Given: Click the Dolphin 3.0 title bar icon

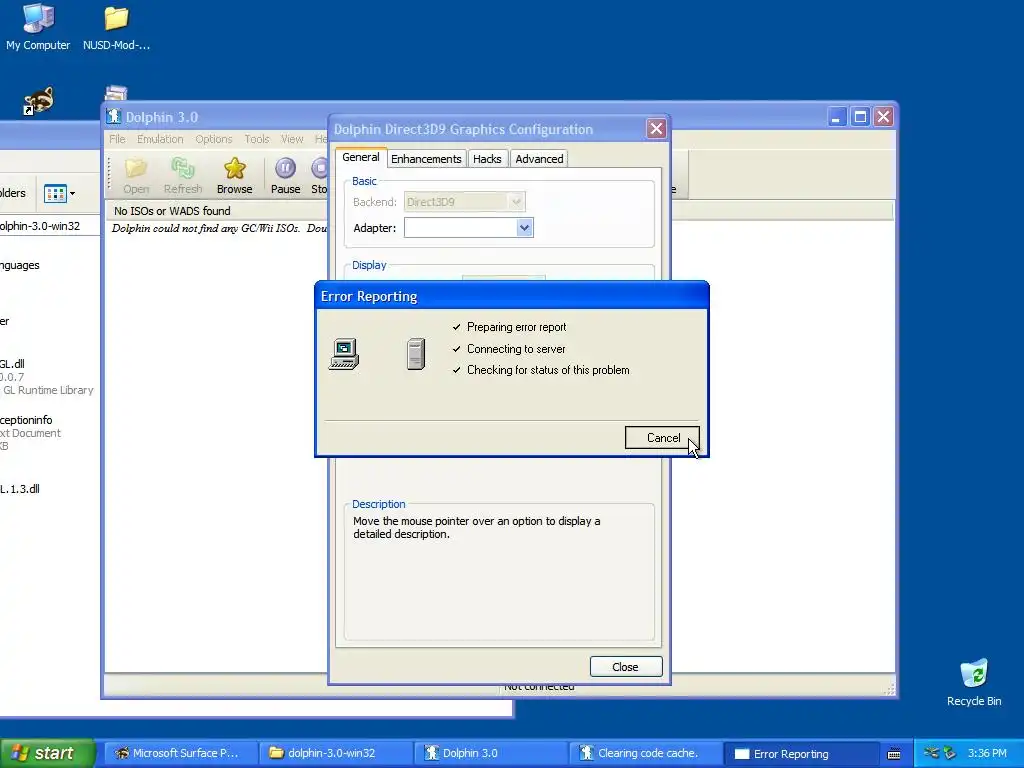Looking at the screenshot, I should click(114, 116).
